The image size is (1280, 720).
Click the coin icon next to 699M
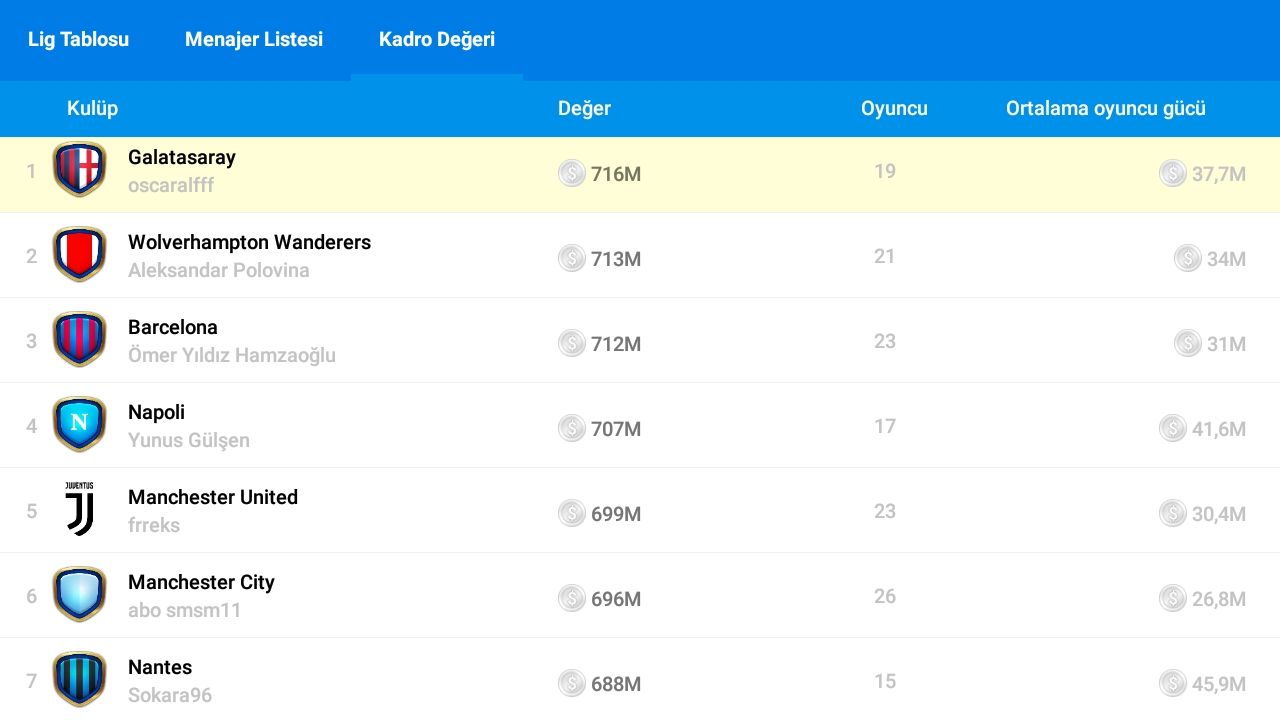572,513
